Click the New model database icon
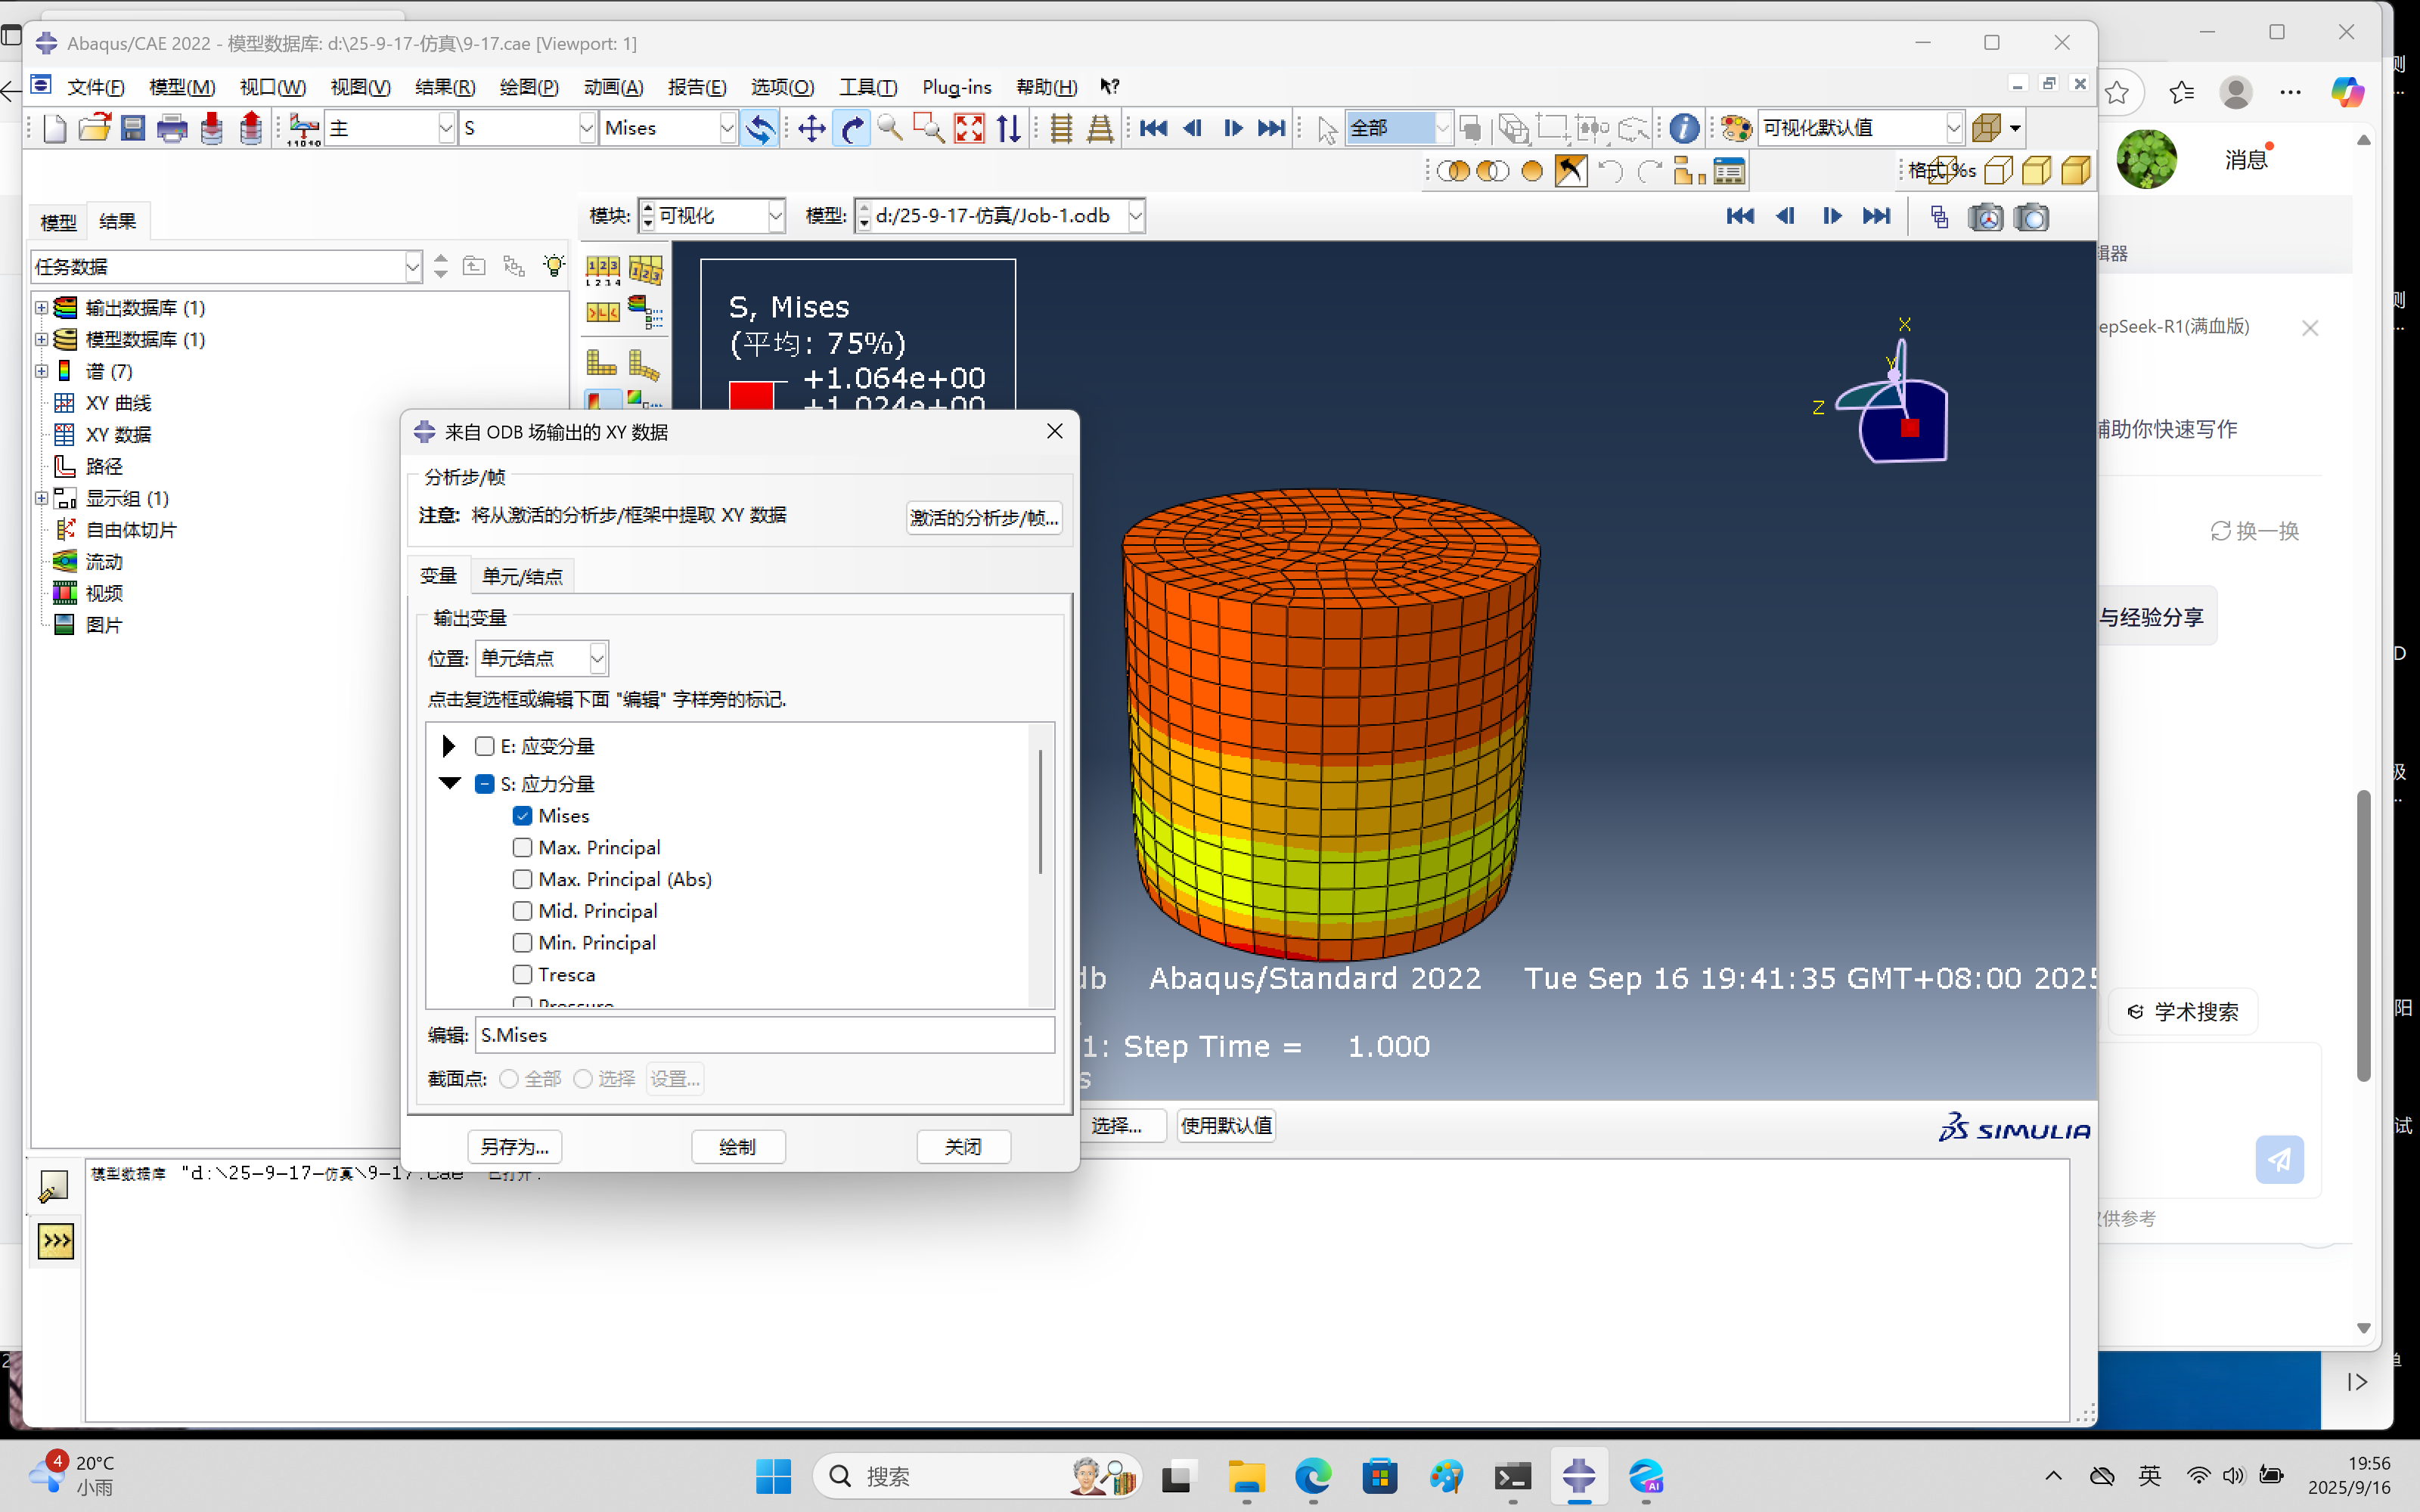Viewport: 2420px width, 1512px height. click(x=54, y=129)
